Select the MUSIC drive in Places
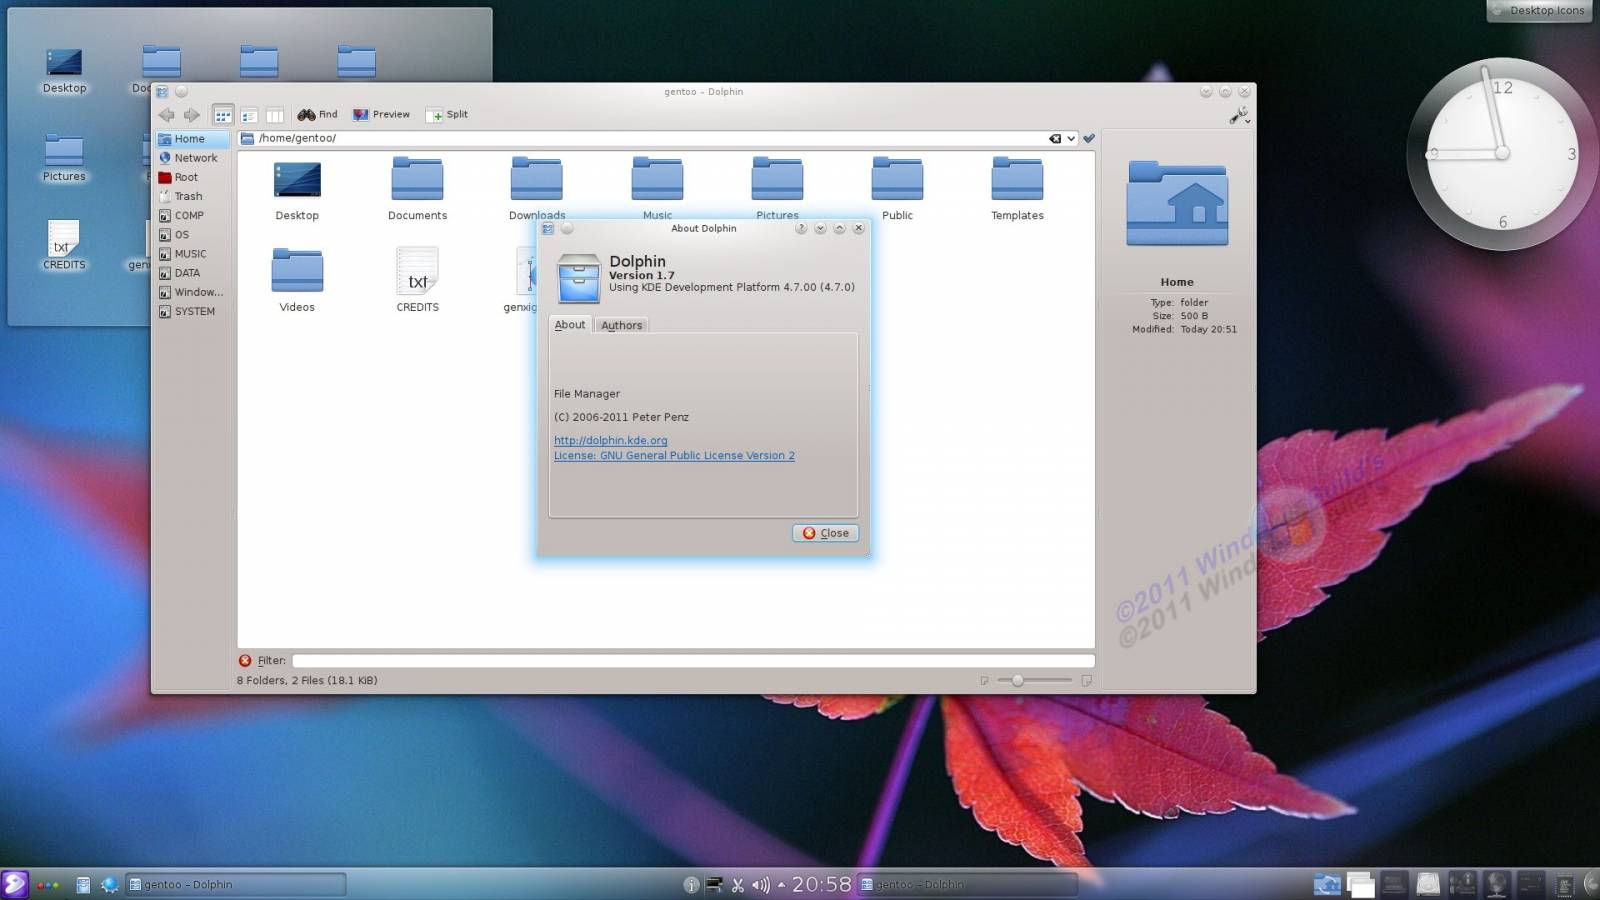1600x900 pixels. [x=193, y=254]
